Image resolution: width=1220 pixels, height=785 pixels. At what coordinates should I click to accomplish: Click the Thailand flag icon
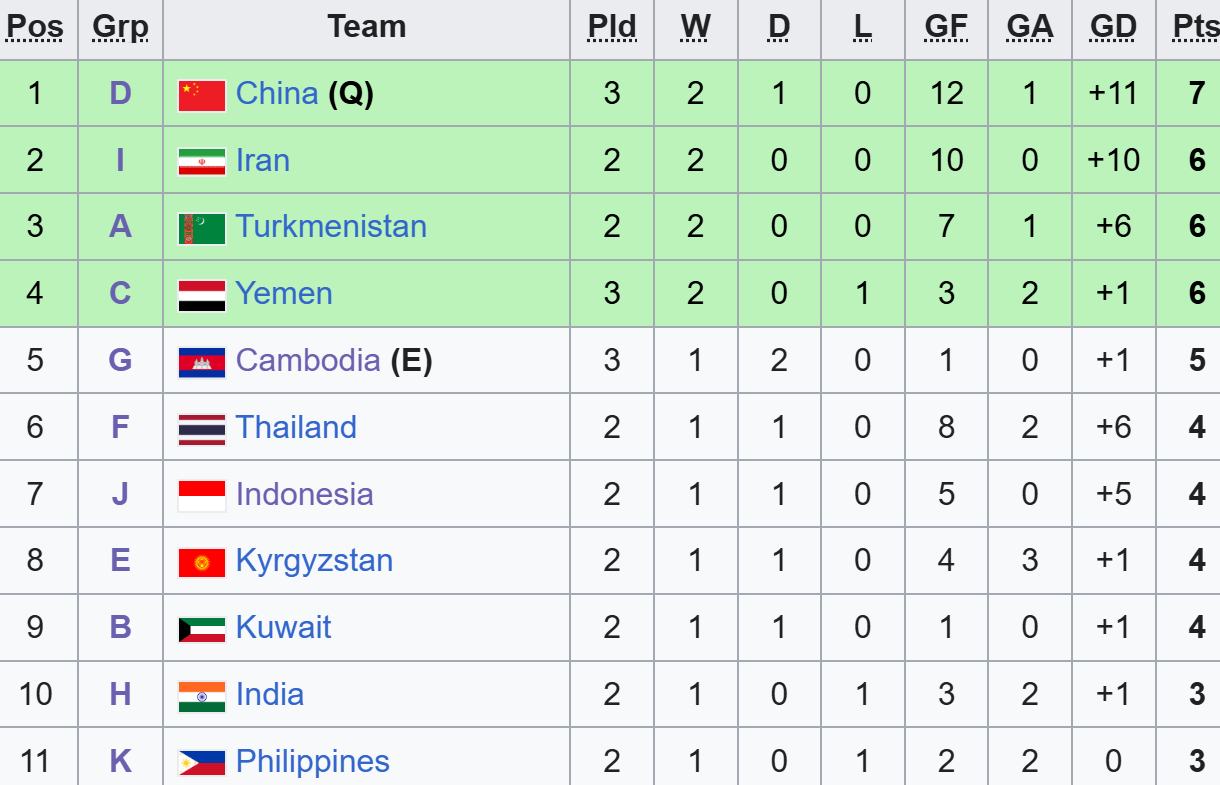coord(202,429)
